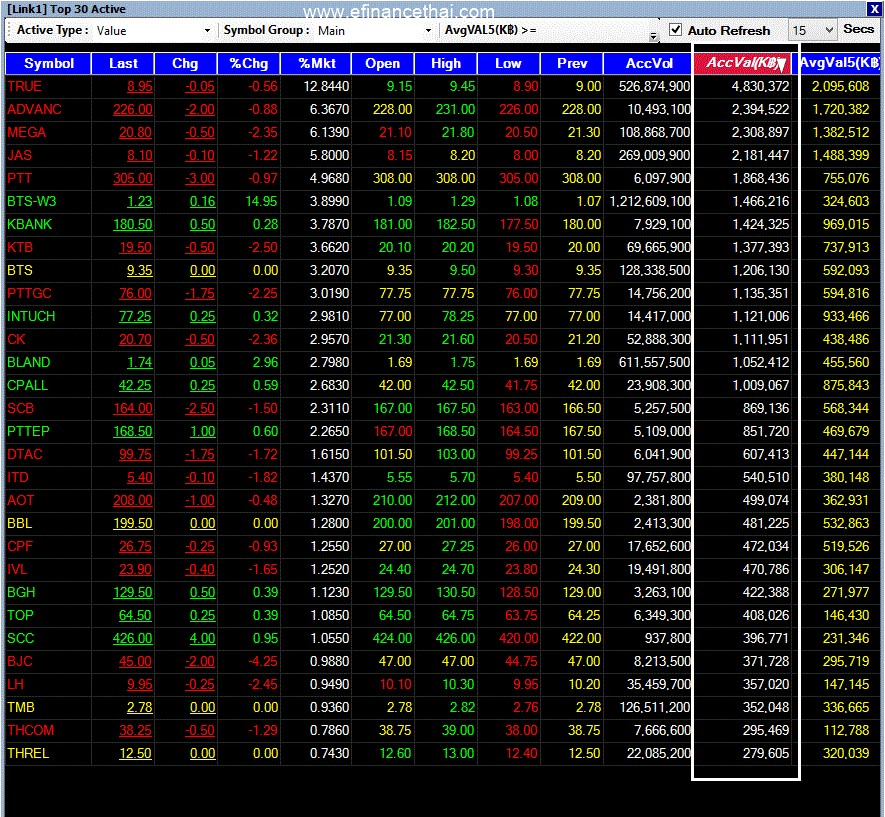Close the Top 30 Active window
885x817 pixels.
coord(874,8)
